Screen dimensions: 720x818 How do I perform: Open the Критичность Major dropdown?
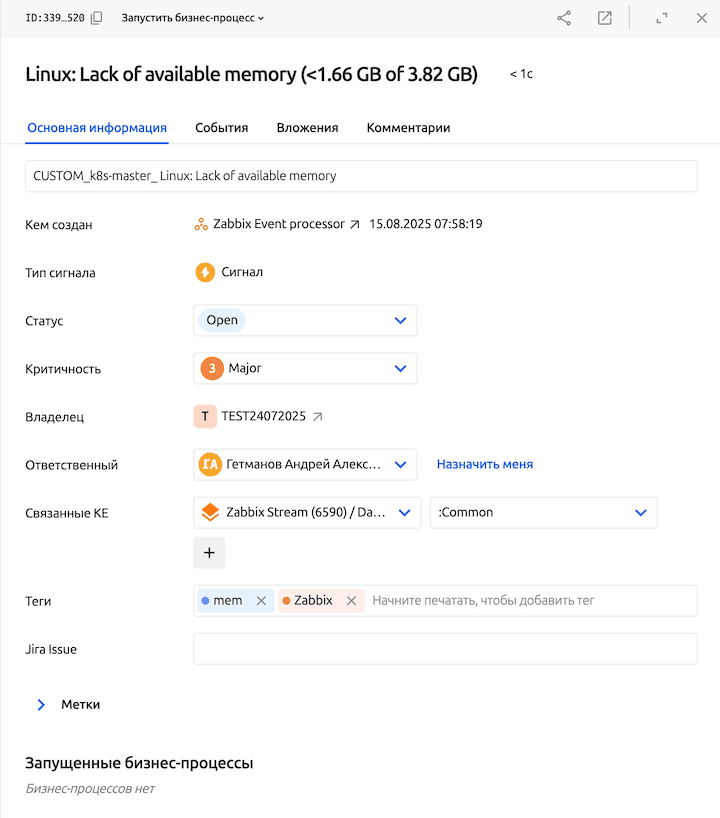tap(400, 369)
